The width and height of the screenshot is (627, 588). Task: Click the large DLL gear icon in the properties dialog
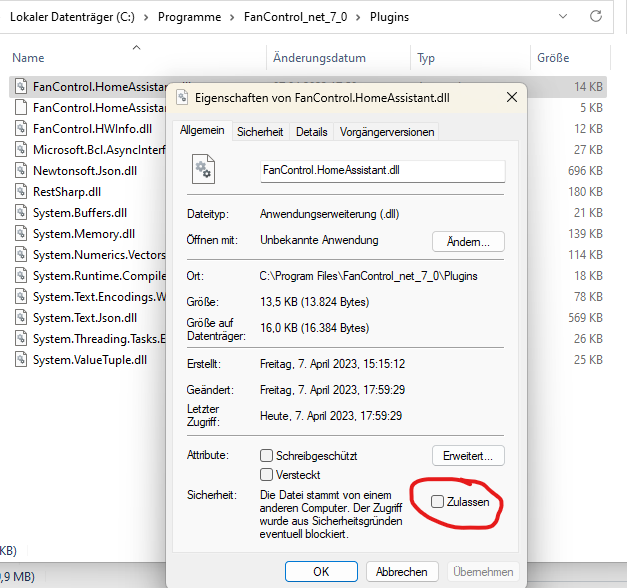click(203, 169)
